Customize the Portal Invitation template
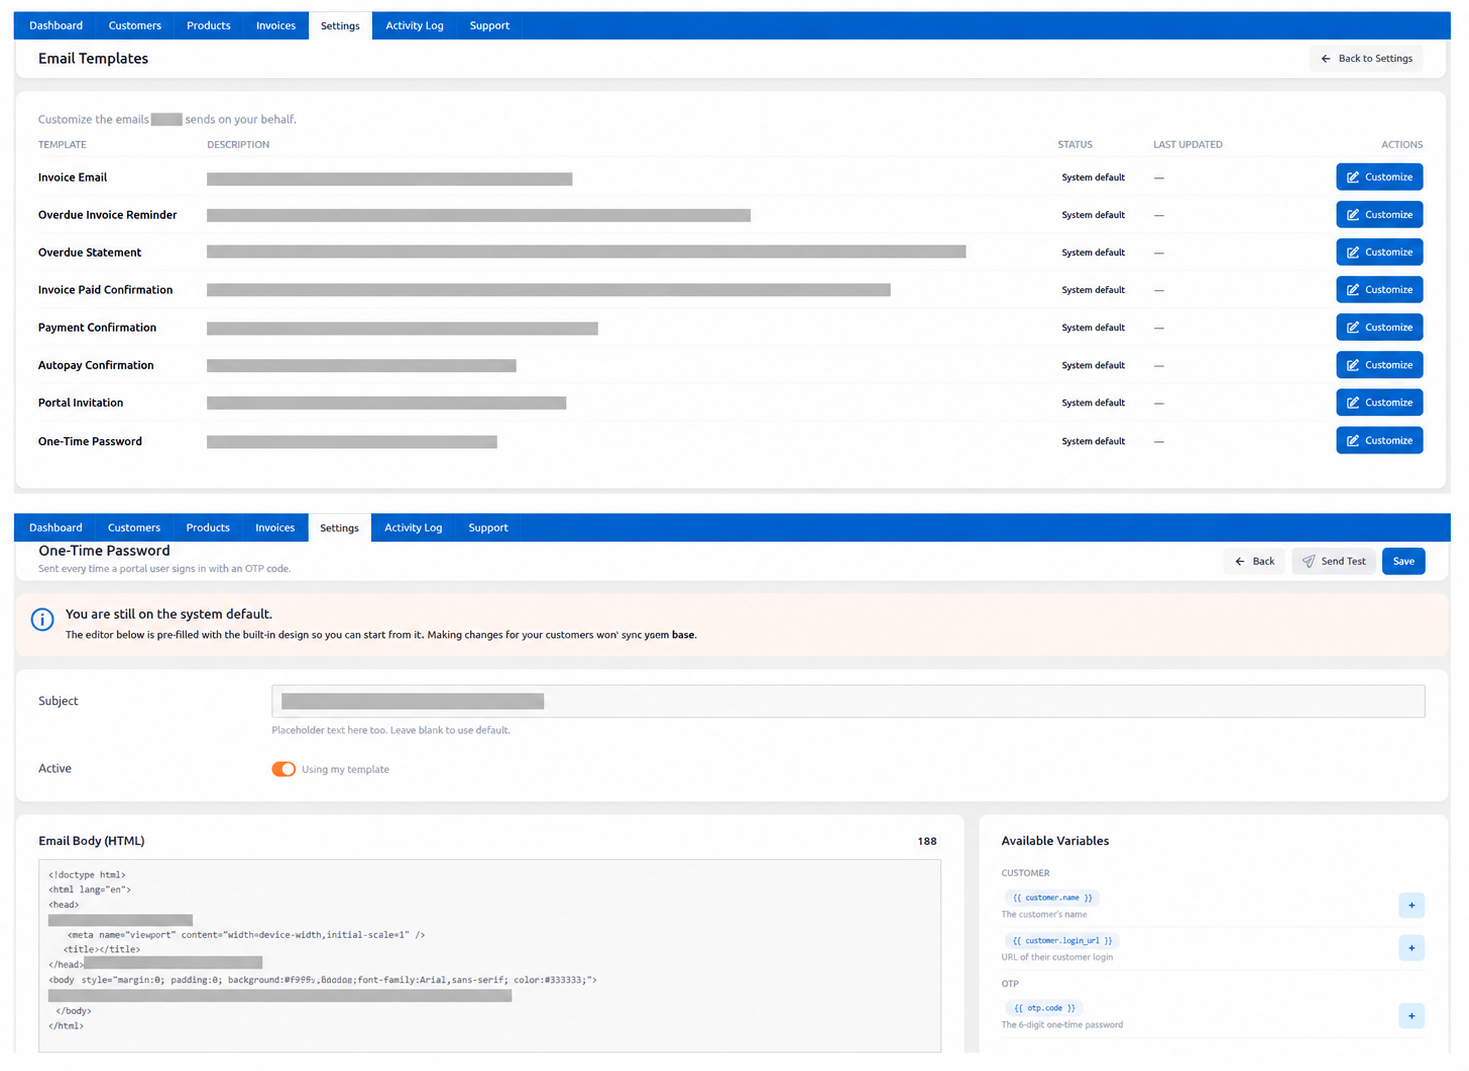 (1379, 402)
